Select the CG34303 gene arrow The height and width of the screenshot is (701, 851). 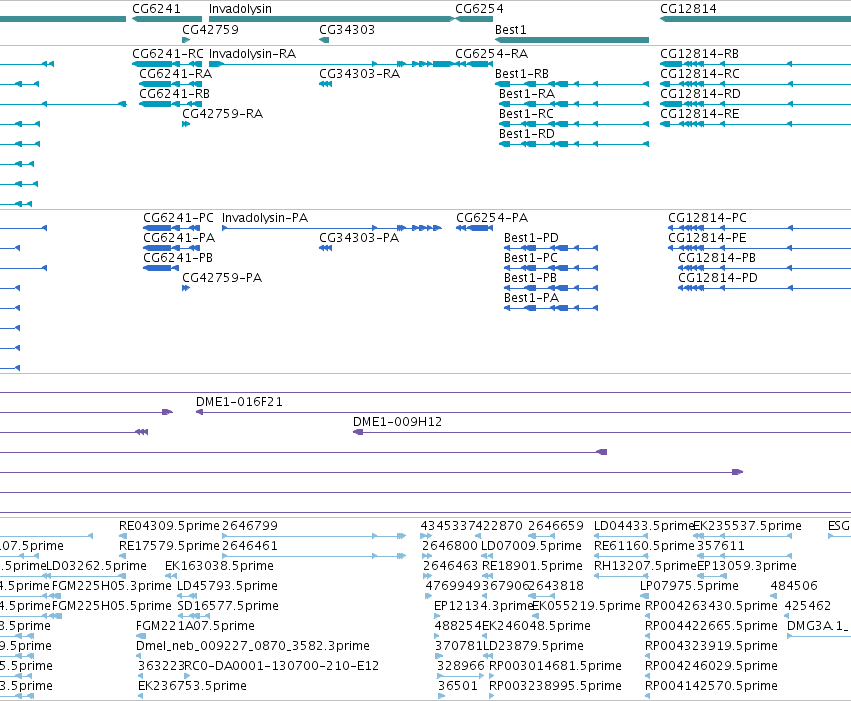pos(324,40)
